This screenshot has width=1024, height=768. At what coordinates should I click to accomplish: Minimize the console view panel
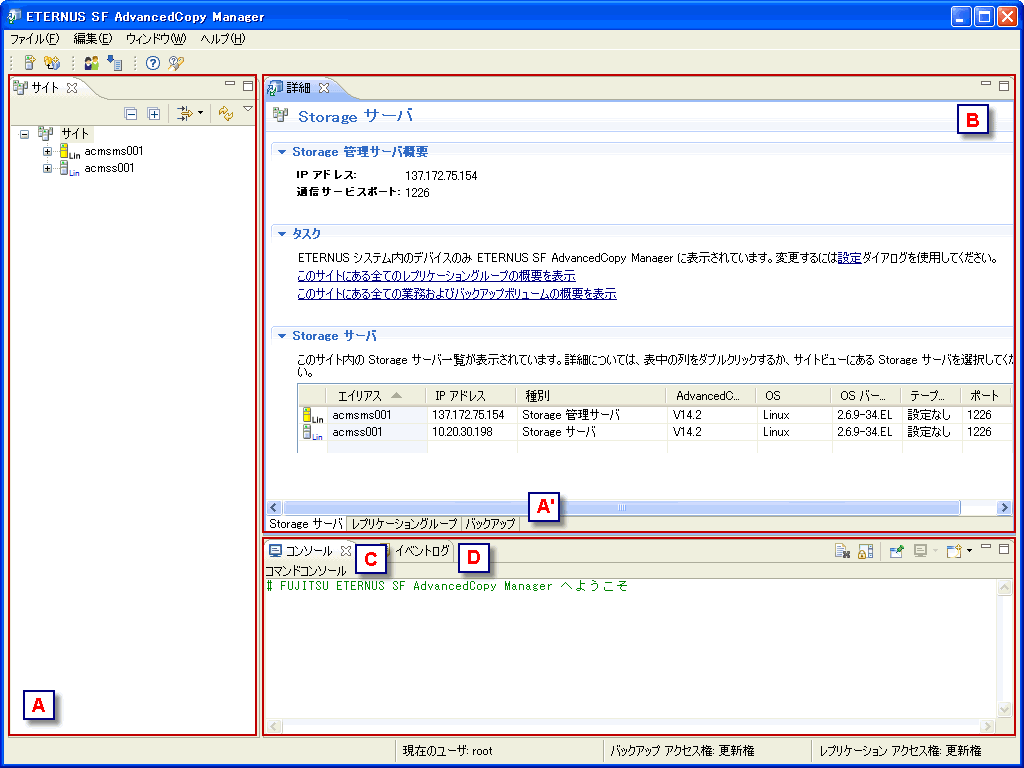[x=986, y=547]
